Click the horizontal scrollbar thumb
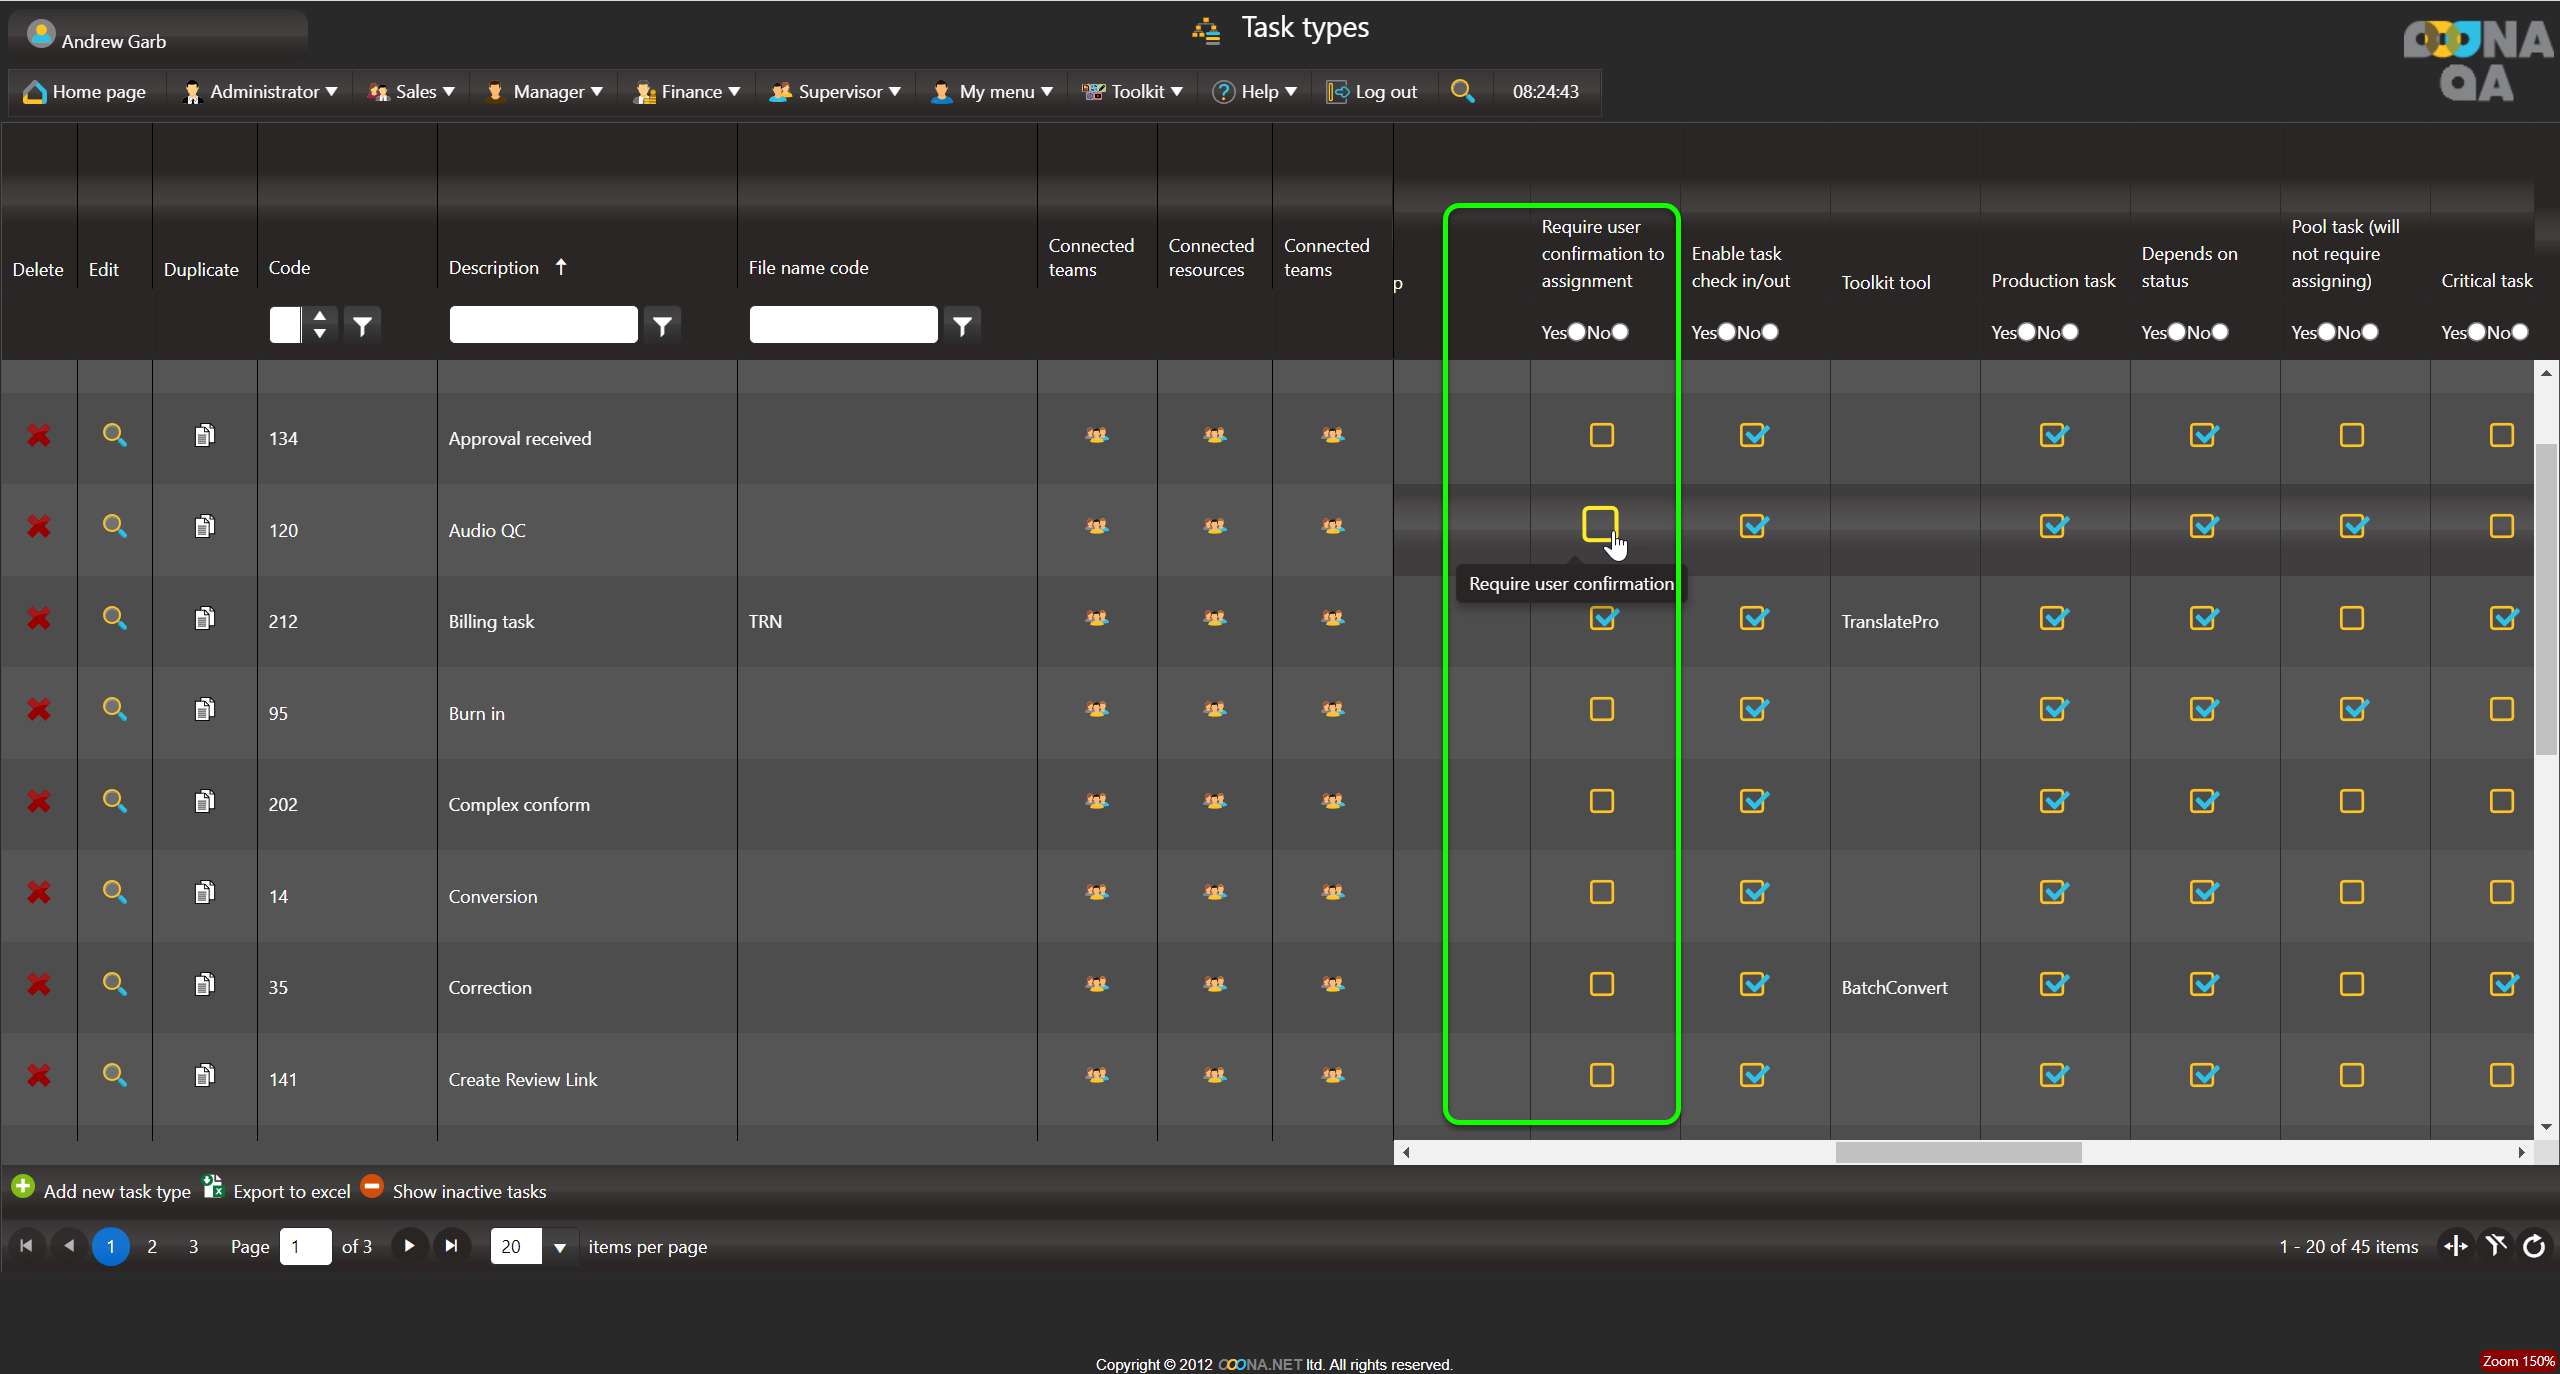Screen dimensions: 2560x1374 point(1957,1152)
